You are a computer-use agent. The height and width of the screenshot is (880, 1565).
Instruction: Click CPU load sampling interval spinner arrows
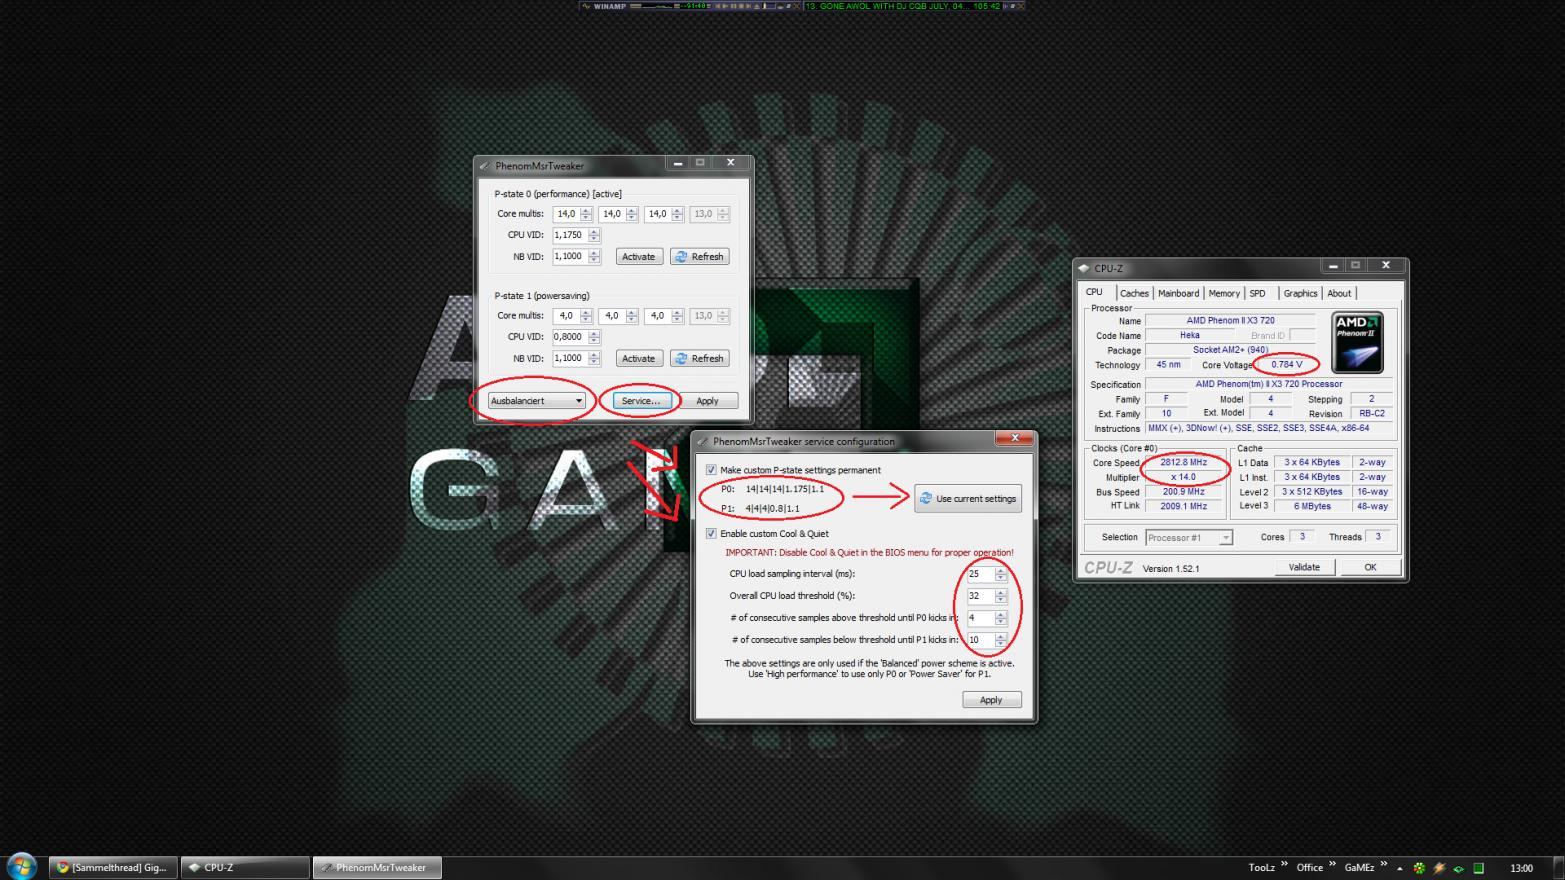[x=1001, y=574]
